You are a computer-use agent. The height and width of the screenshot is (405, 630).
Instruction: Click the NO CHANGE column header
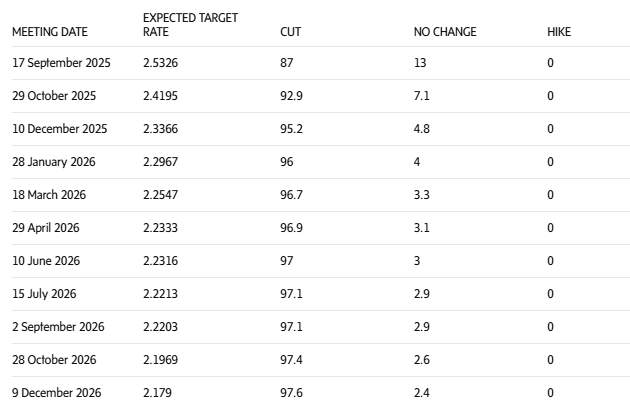click(445, 32)
